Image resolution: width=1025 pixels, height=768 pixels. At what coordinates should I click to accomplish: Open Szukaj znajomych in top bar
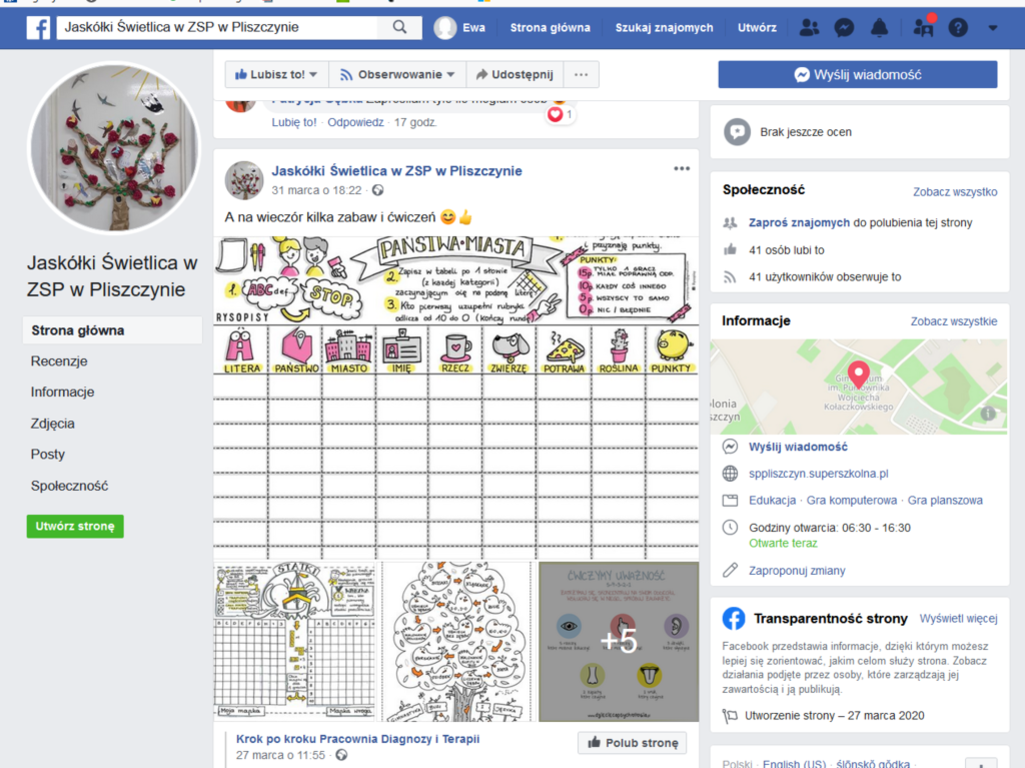coord(664,27)
